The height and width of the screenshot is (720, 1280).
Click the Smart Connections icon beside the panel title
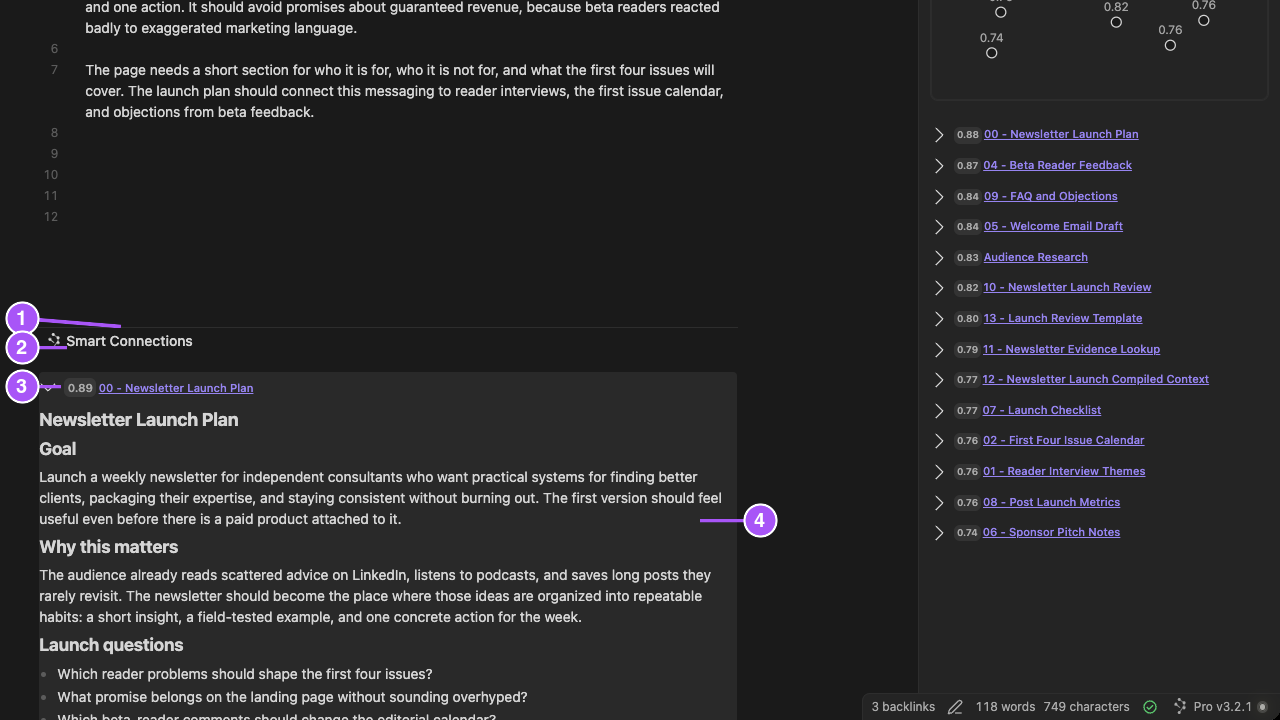54,340
